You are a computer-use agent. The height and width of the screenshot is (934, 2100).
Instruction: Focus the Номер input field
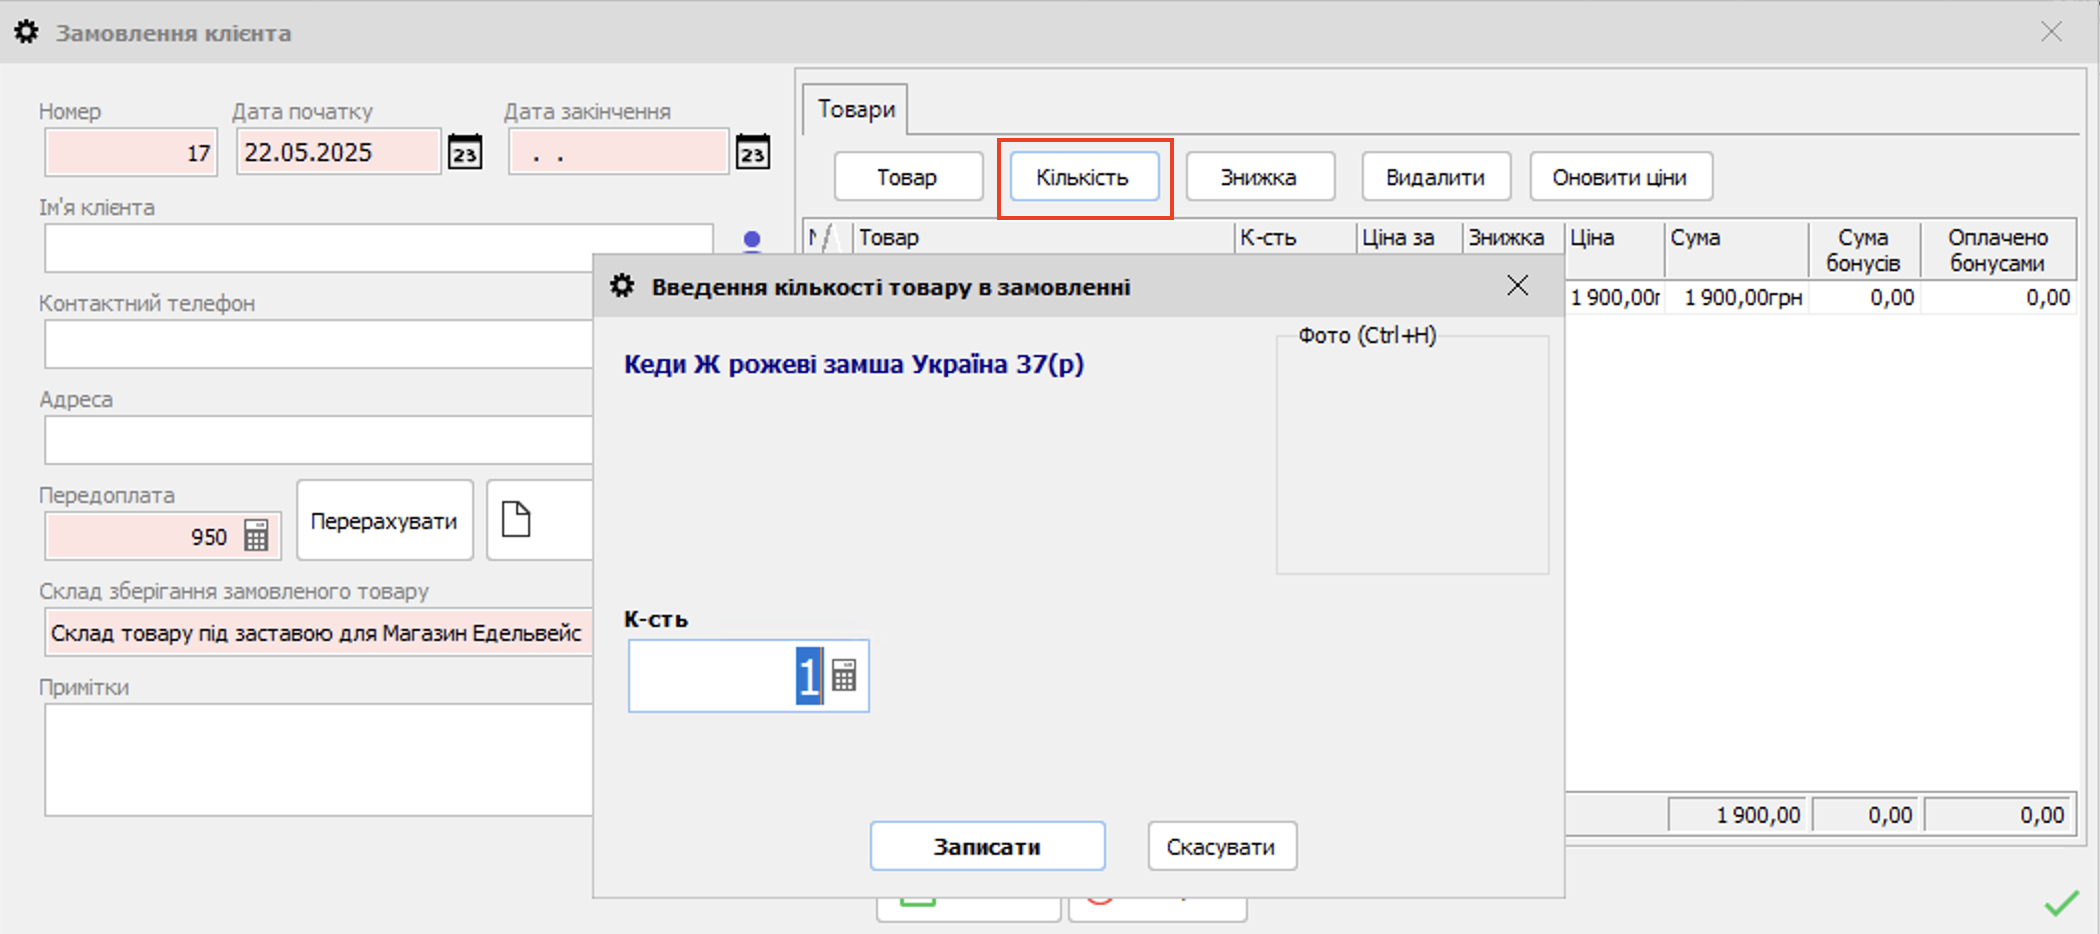tap(130, 153)
